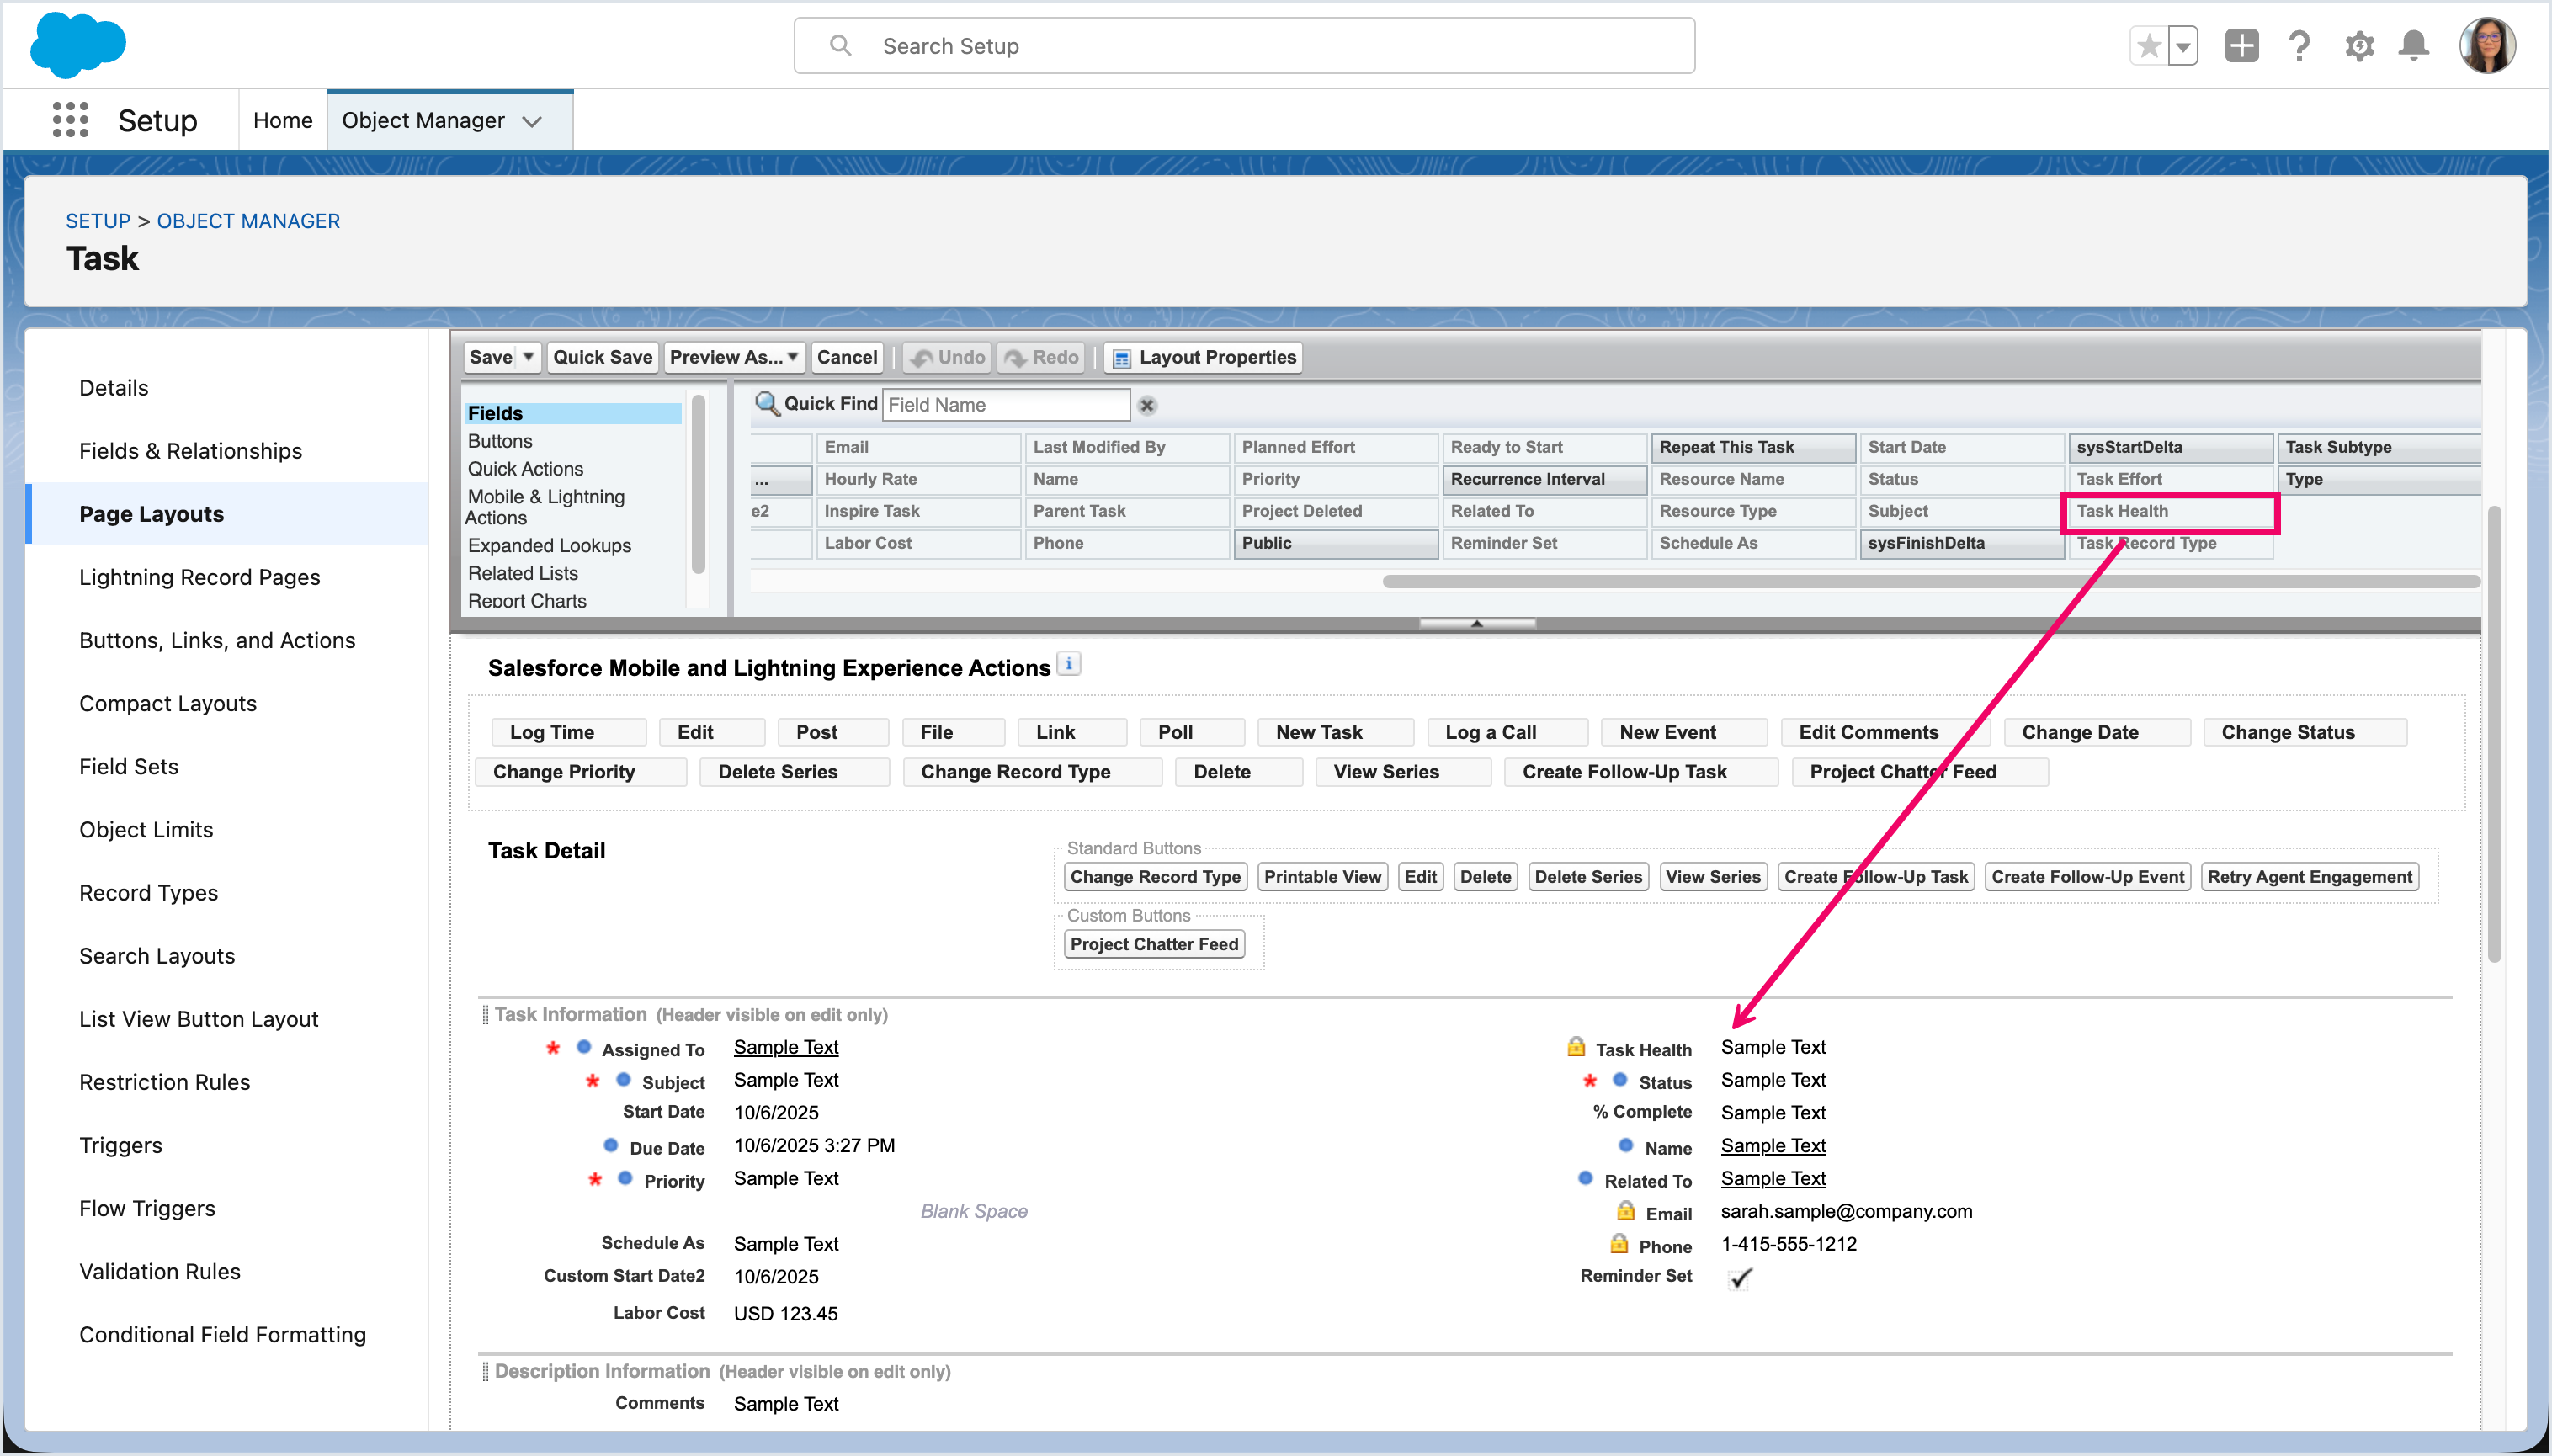Click the Quick Save button

click(602, 357)
